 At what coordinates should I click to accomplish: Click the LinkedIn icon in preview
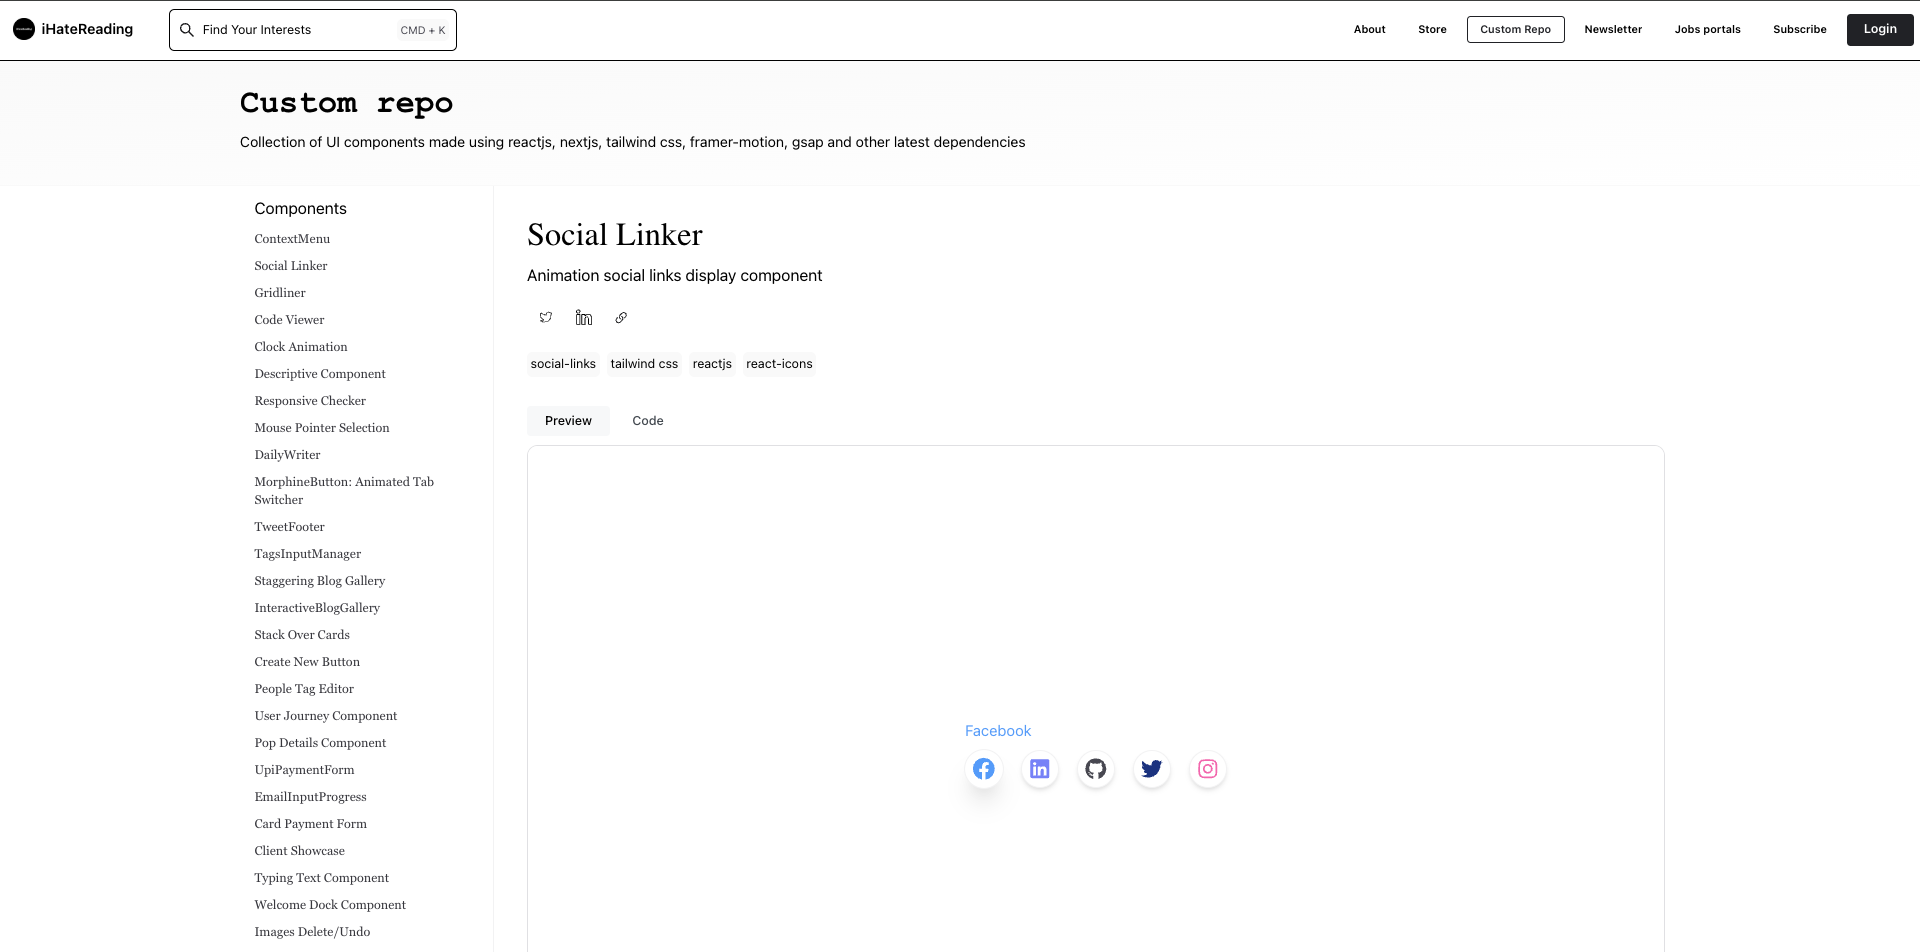coord(1040,769)
